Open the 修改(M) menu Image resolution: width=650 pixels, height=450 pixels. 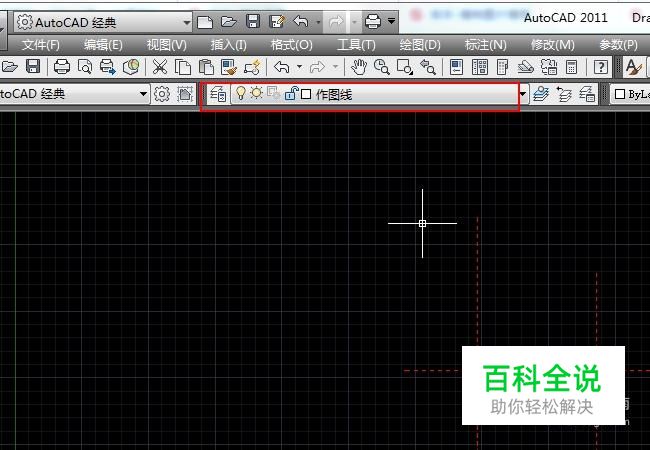click(553, 45)
